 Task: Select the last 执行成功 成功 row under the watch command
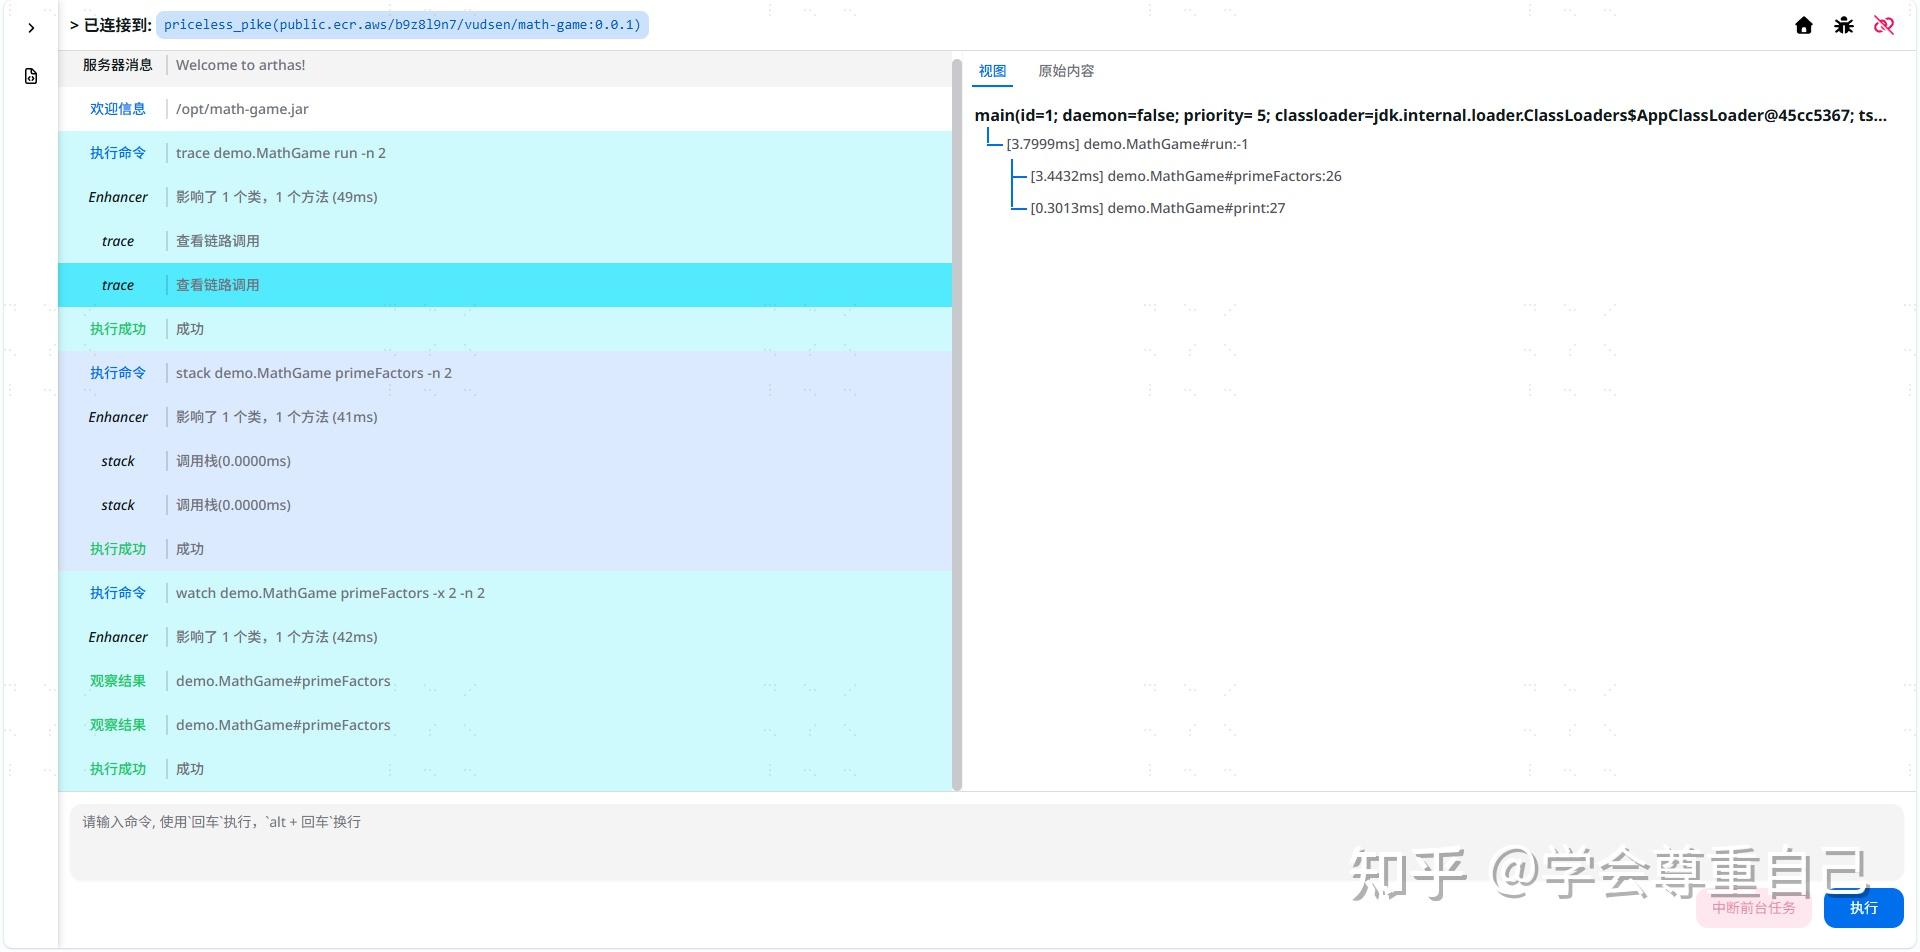click(505, 769)
